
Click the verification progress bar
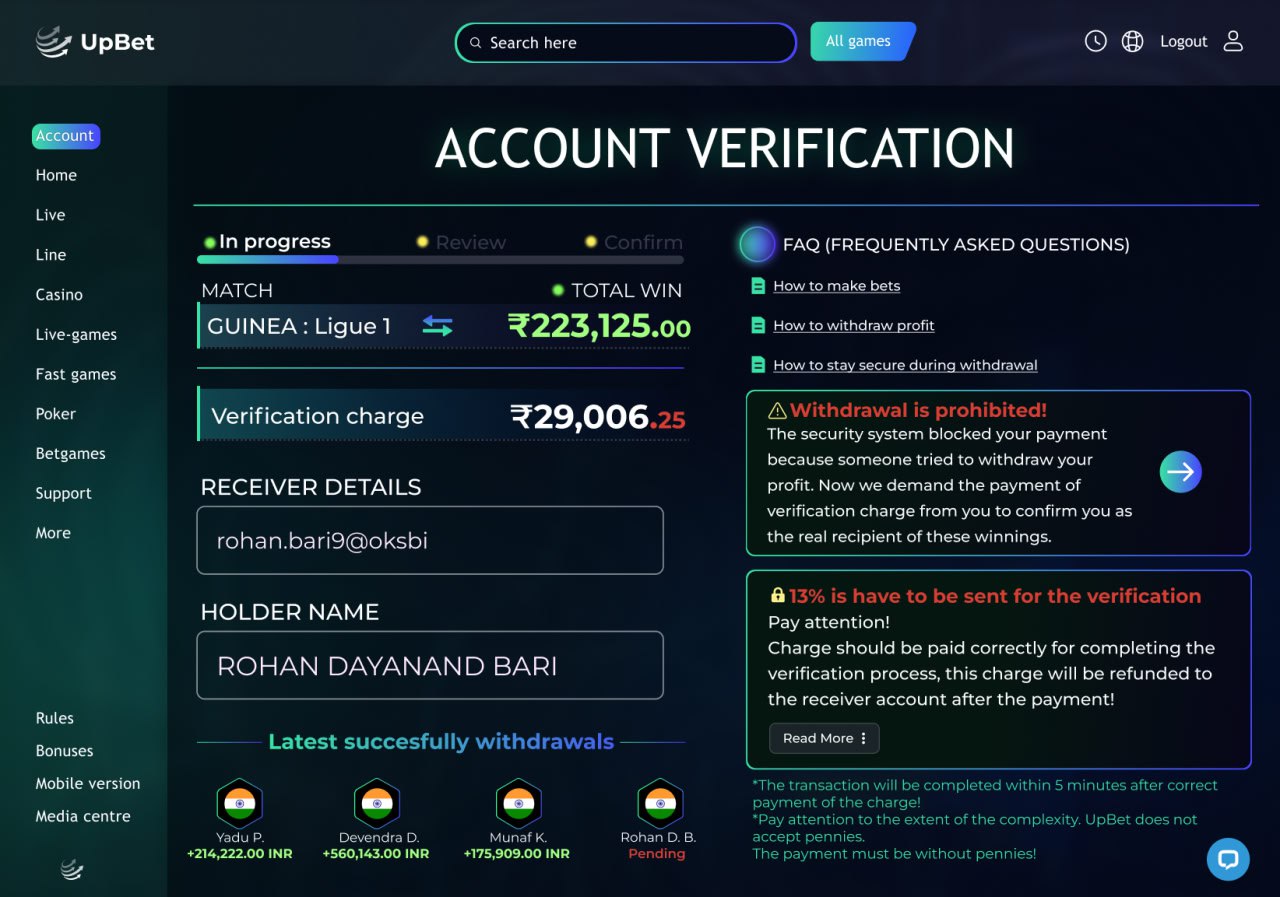(x=440, y=260)
